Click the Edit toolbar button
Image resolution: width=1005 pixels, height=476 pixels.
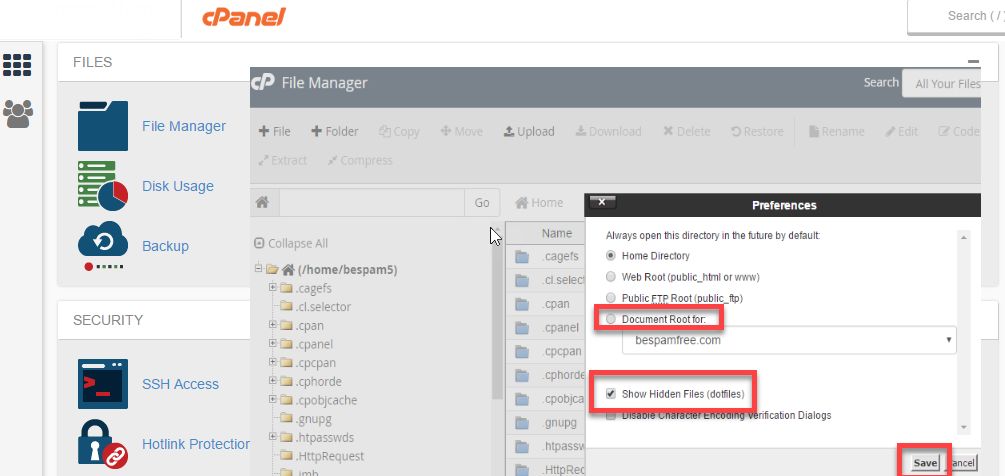[901, 131]
